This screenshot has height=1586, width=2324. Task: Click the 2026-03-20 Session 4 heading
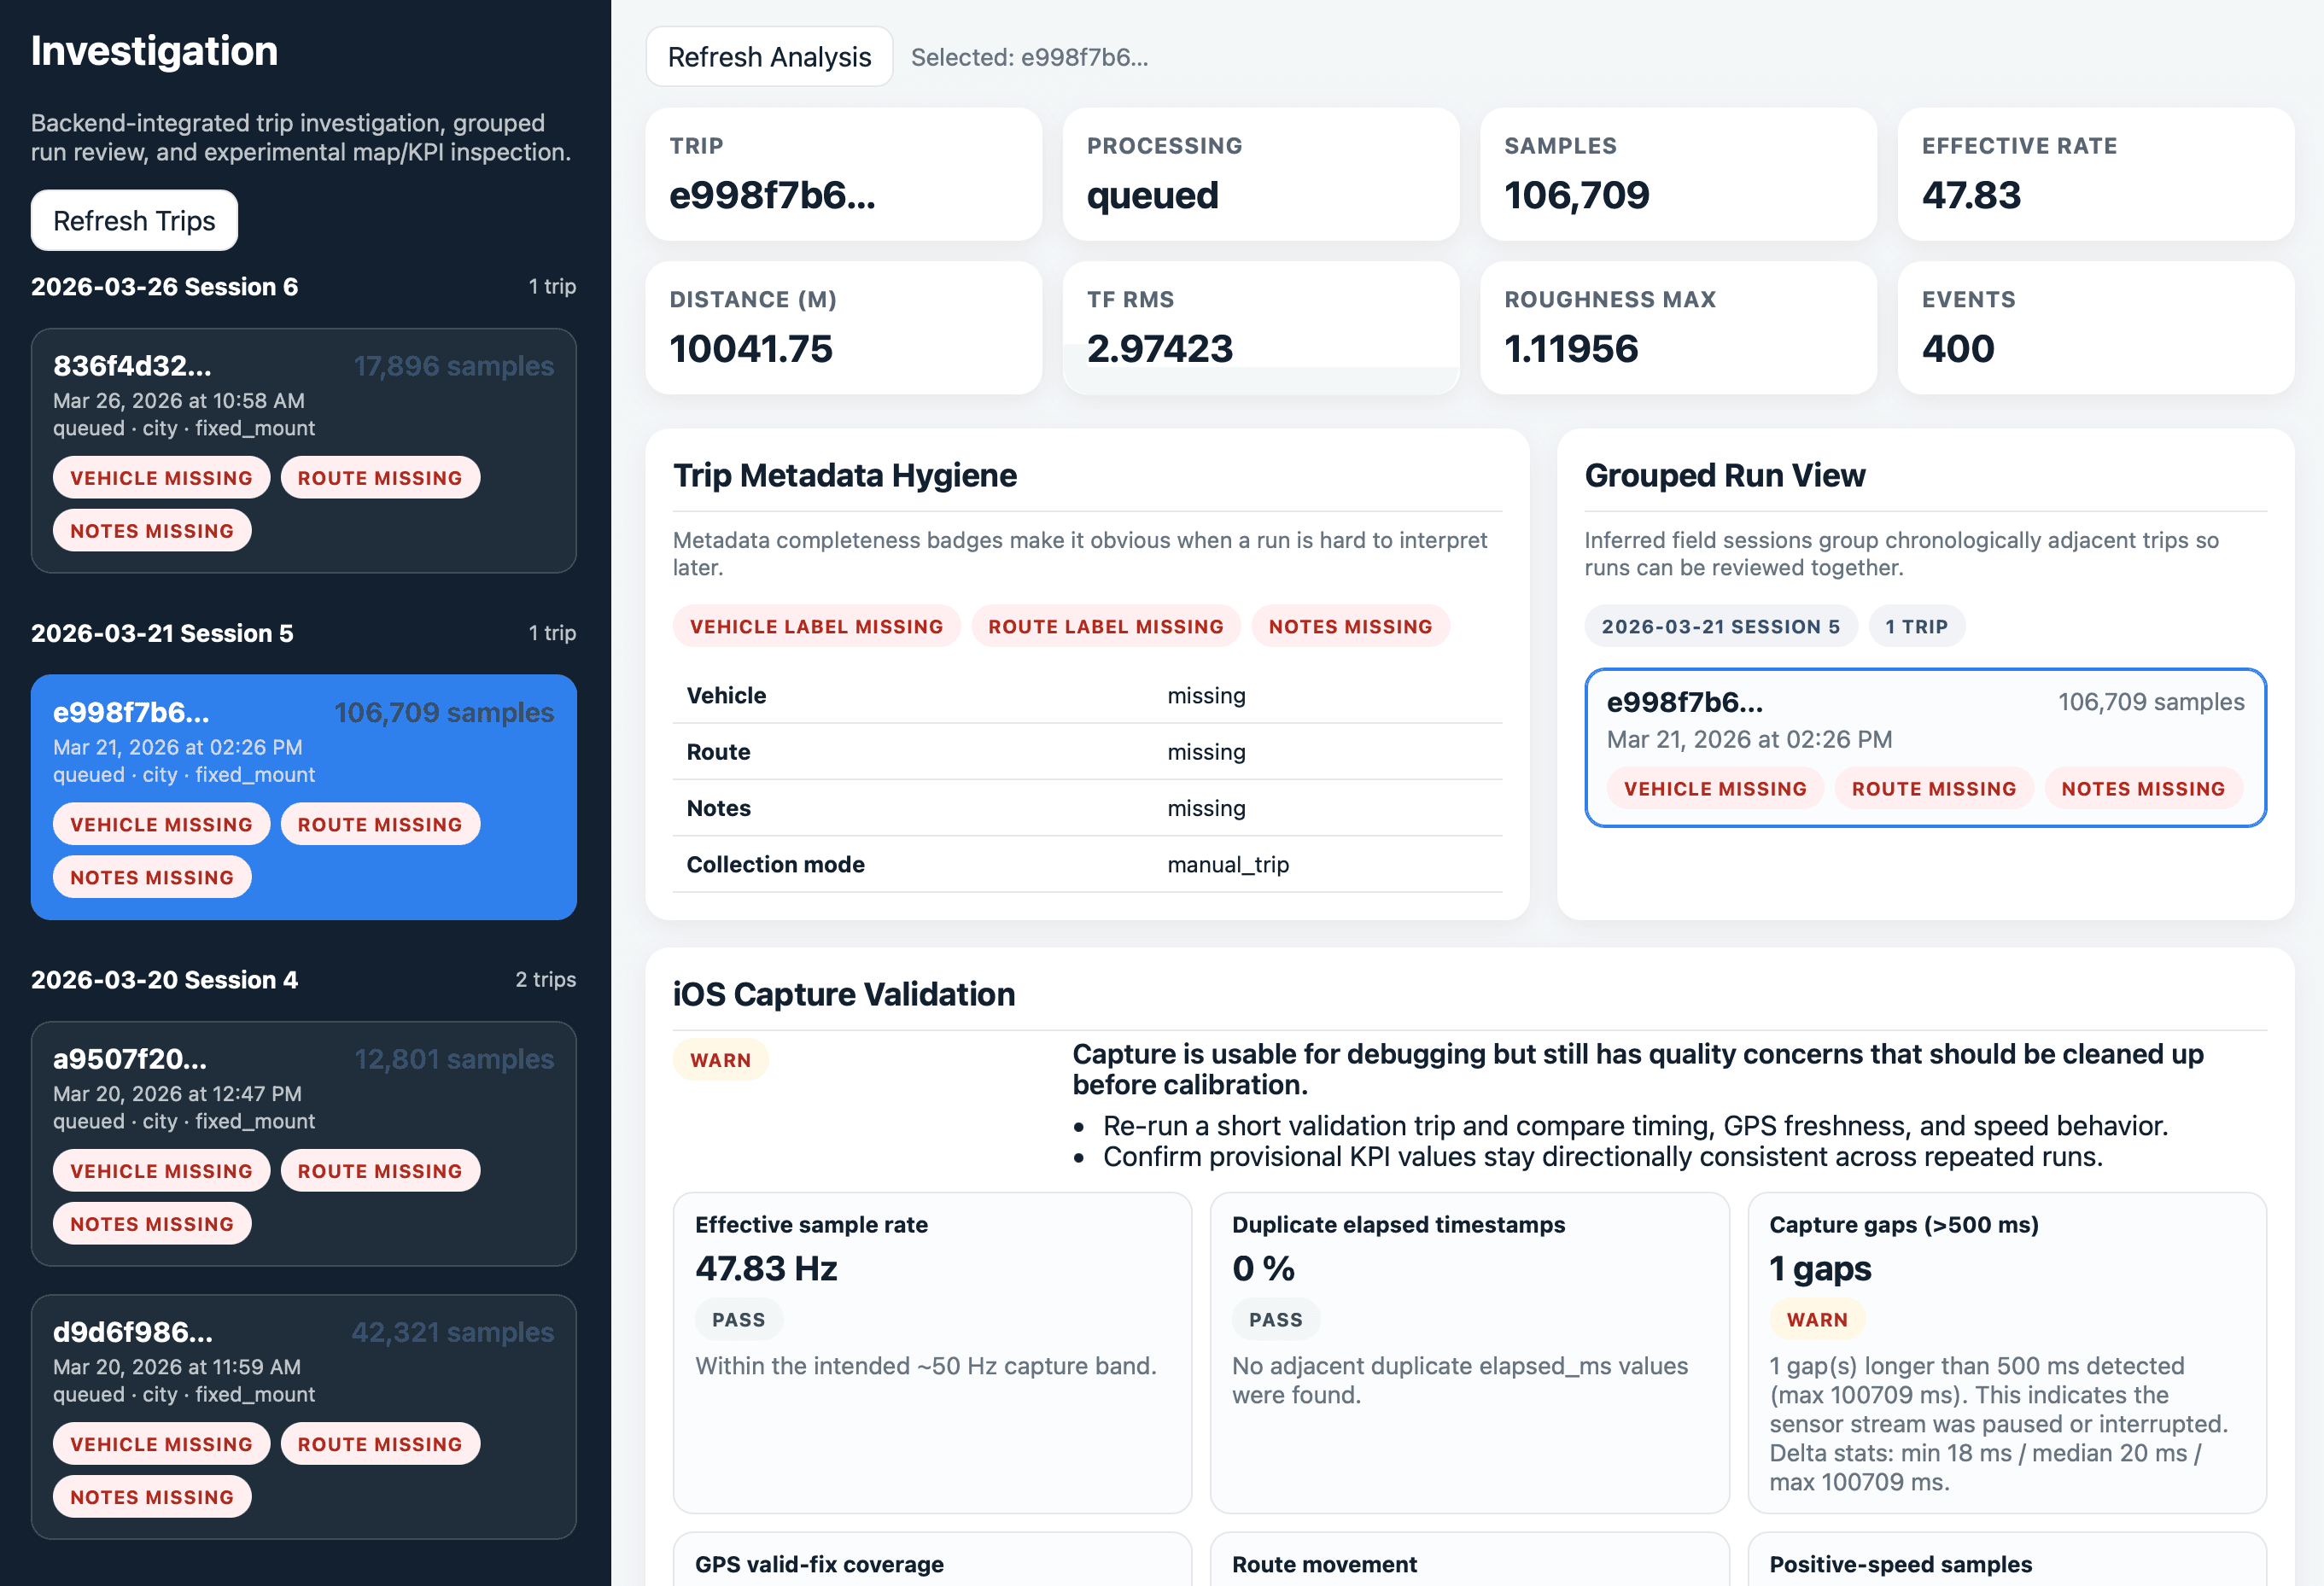(164, 980)
